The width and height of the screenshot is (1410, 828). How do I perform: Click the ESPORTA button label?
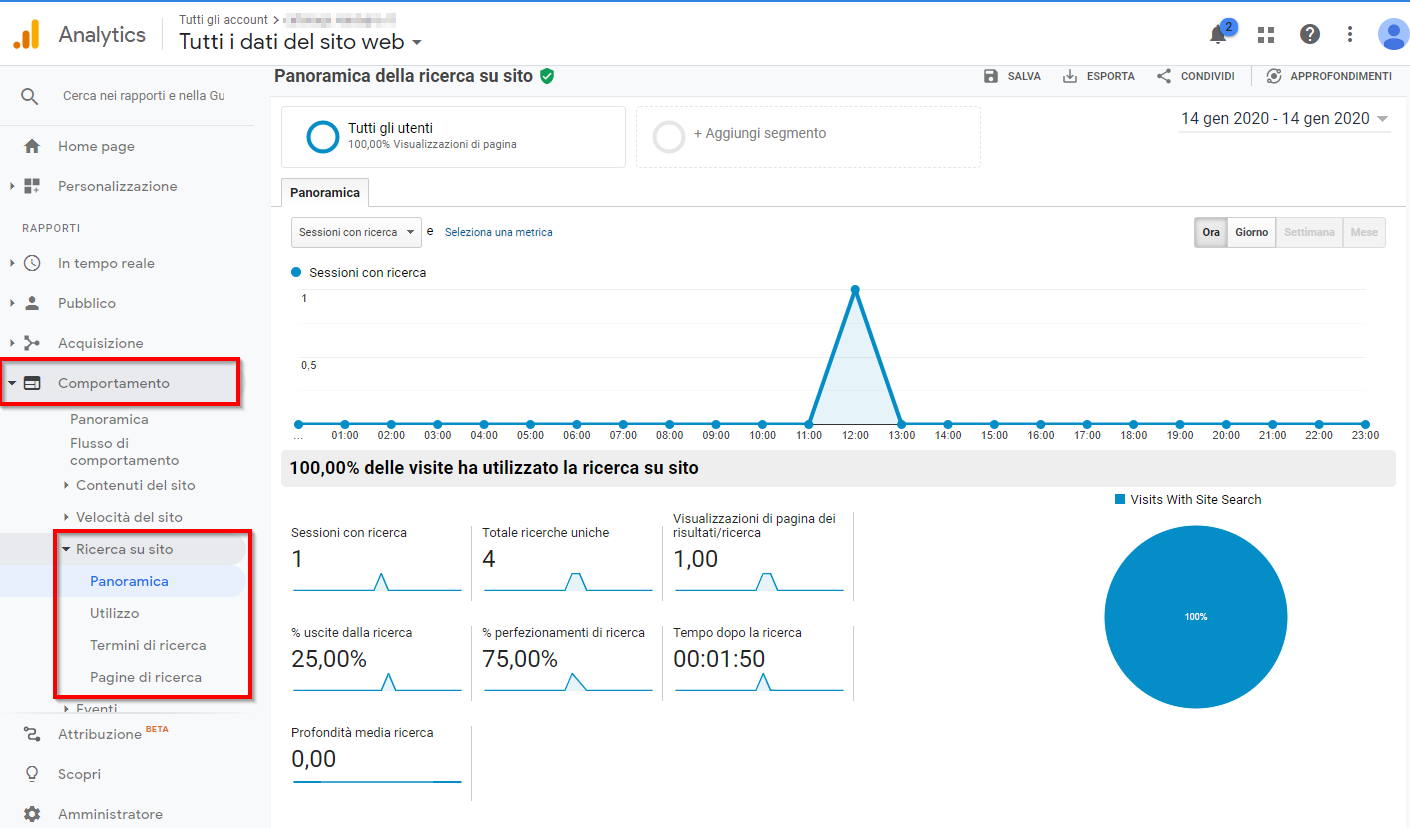1111,76
